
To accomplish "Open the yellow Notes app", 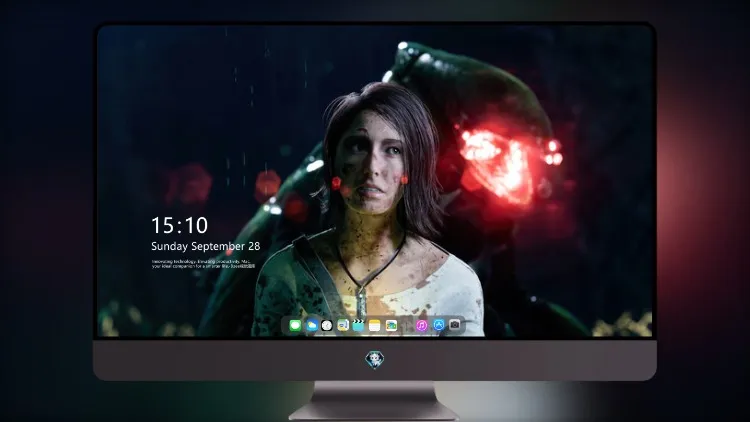I will tap(375, 325).
